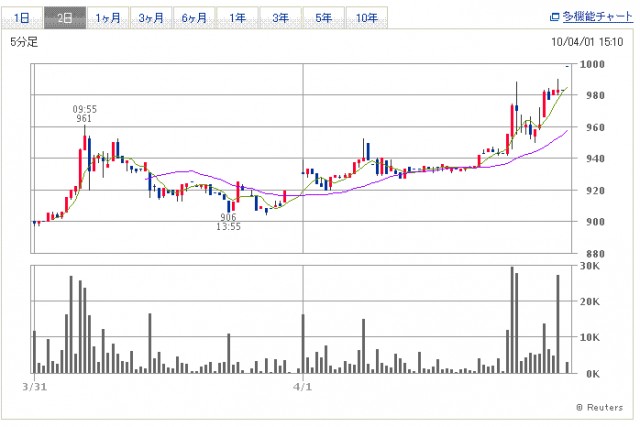The image size is (640, 427).
Task: Click the 920 price axis label
Action: (595, 191)
